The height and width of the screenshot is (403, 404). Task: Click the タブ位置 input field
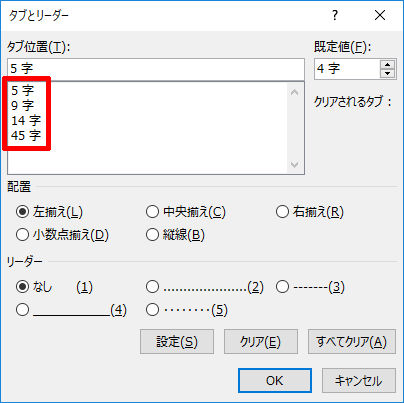pos(156,69)
